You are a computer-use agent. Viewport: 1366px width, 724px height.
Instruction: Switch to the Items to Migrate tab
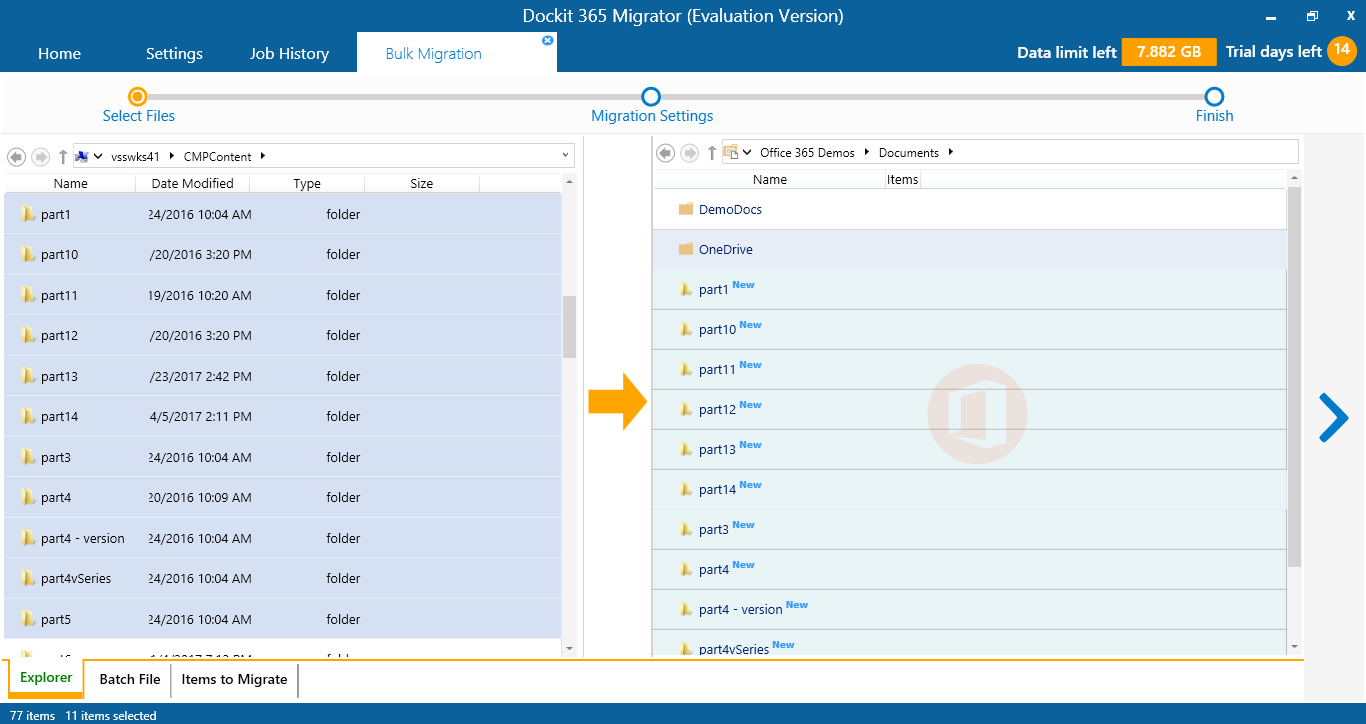[234, 679]
